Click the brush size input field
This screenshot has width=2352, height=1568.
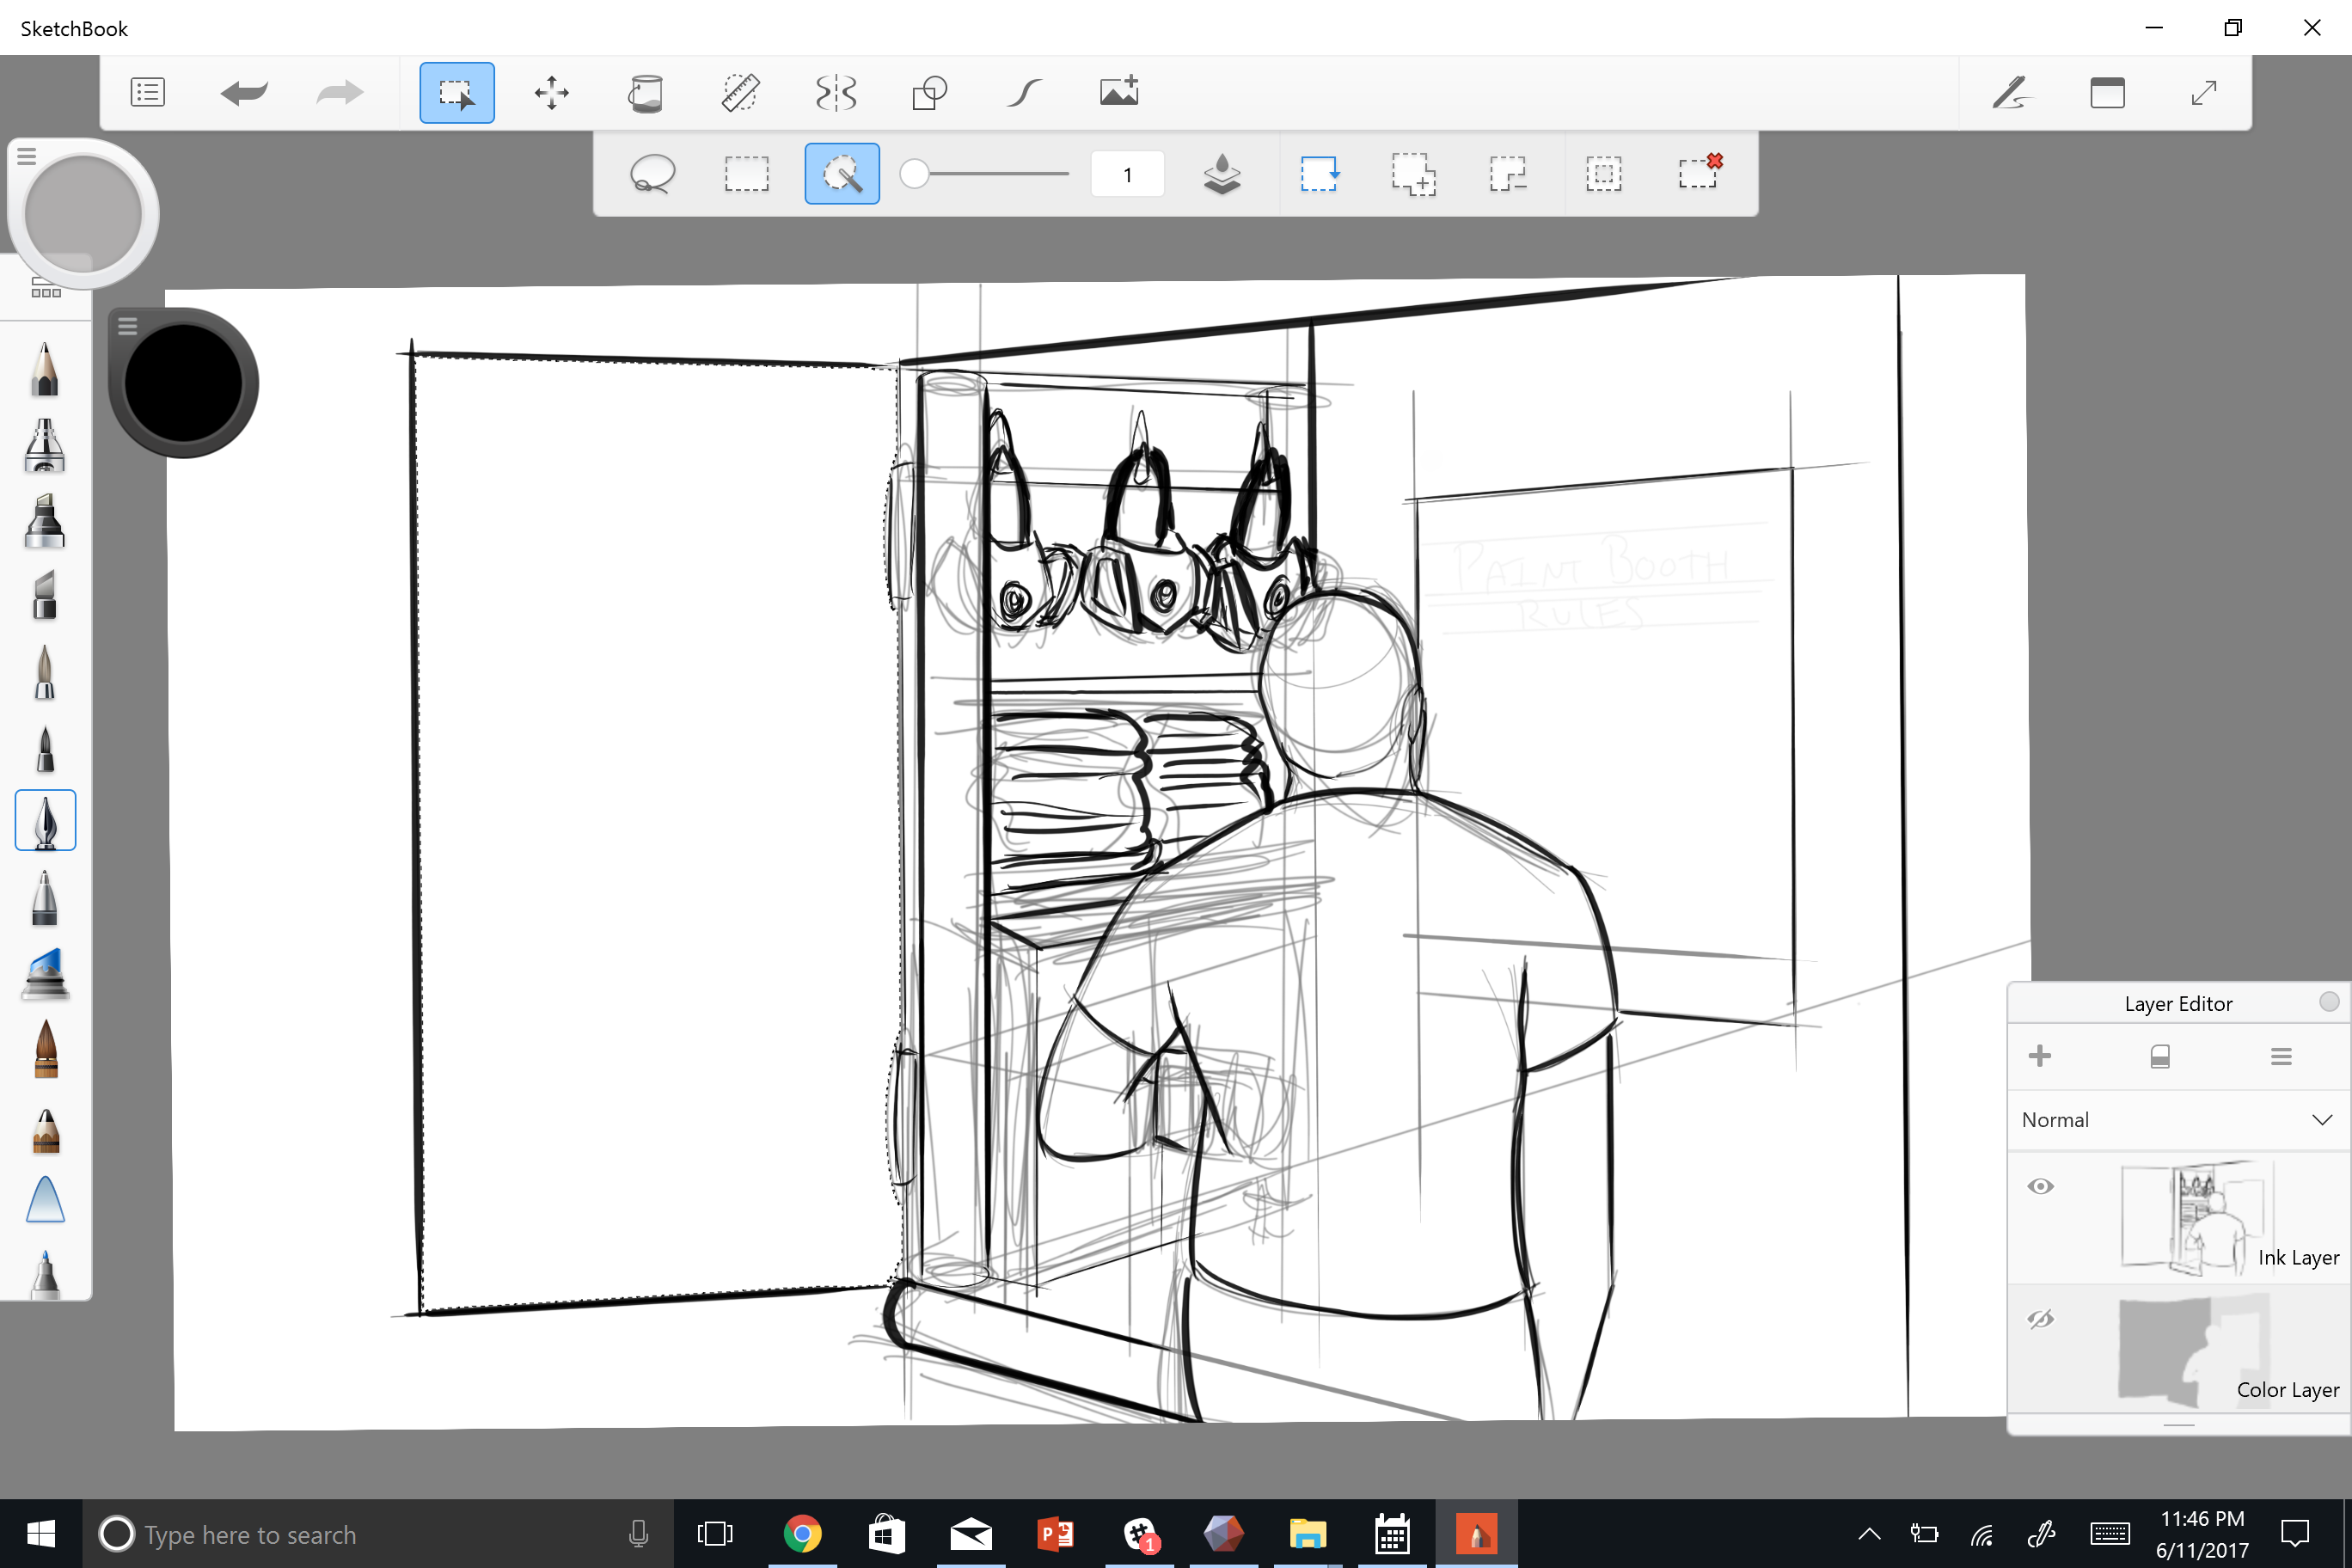tap(1127, 174)
